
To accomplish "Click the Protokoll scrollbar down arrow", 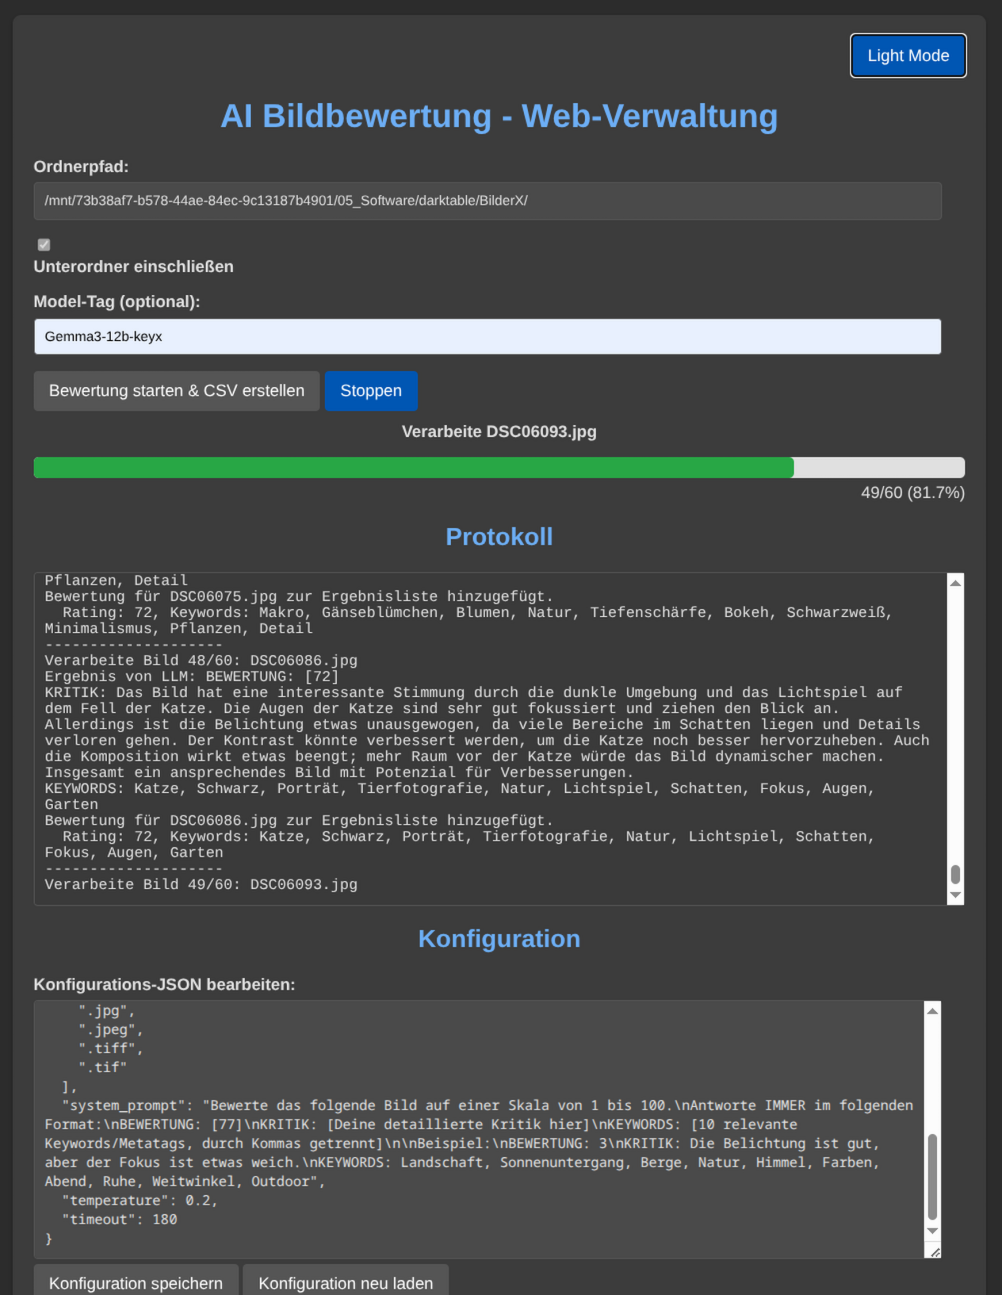I will [955, 896].
